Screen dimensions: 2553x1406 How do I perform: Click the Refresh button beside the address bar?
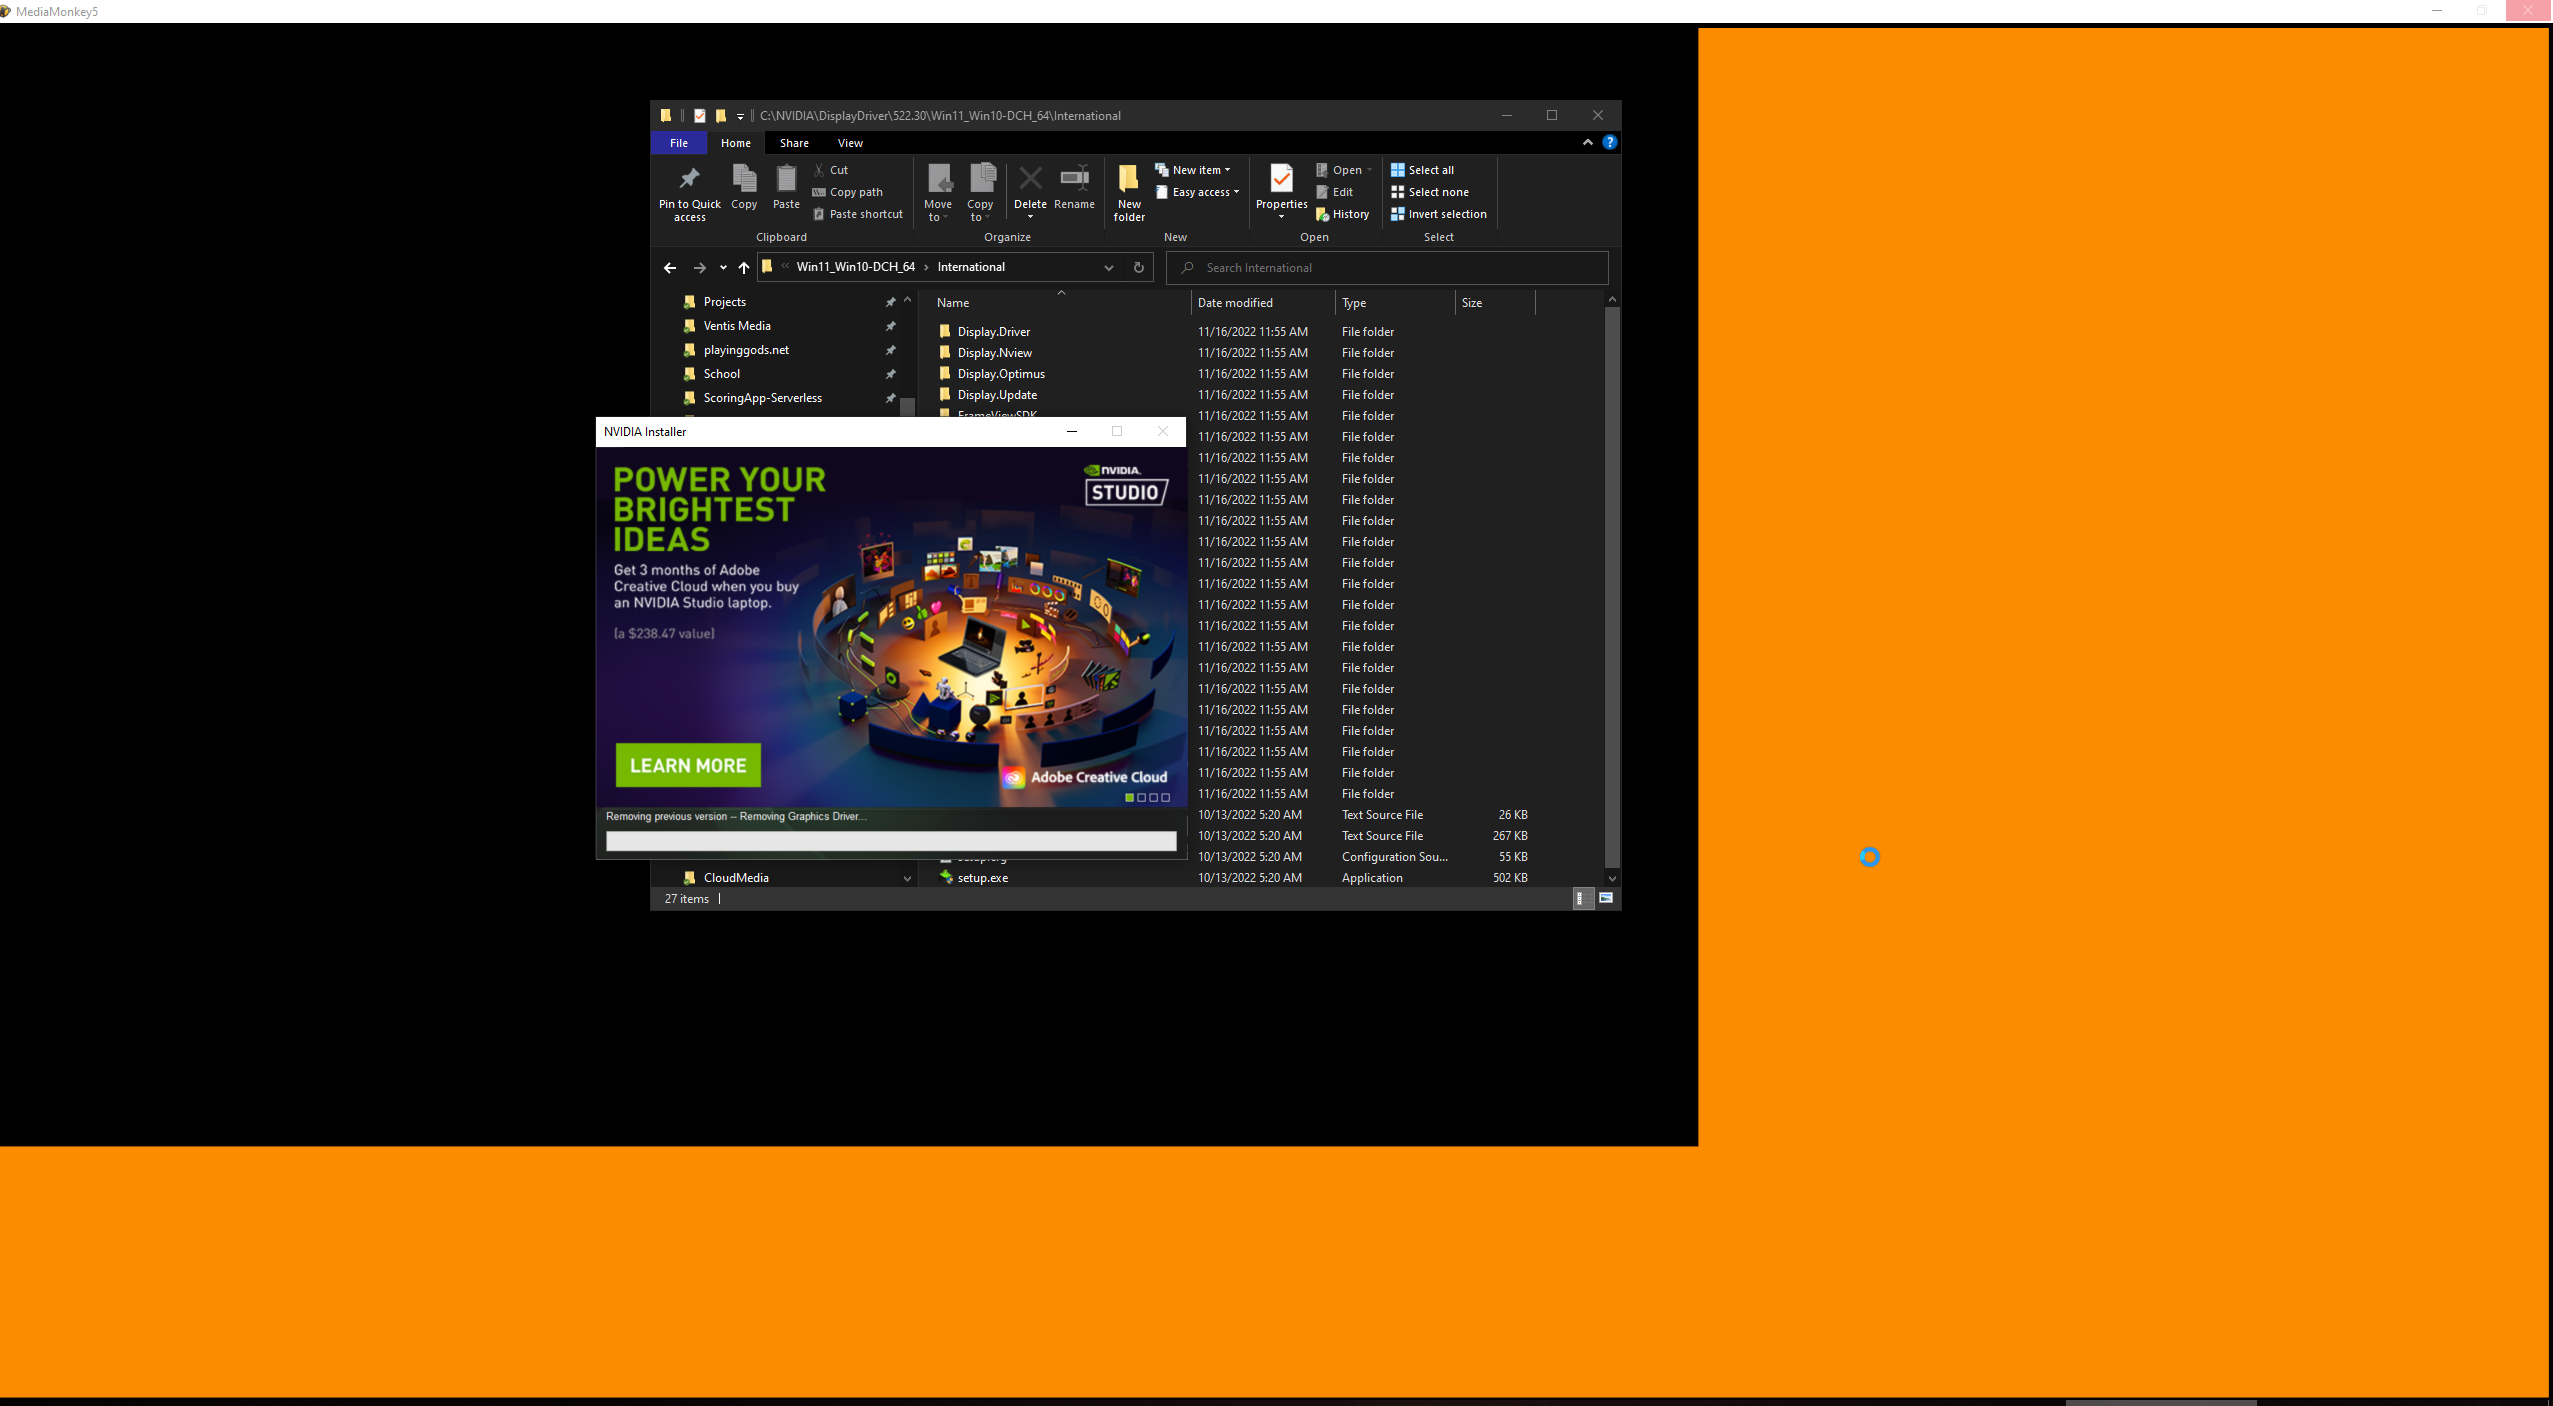coord(1138,267)
